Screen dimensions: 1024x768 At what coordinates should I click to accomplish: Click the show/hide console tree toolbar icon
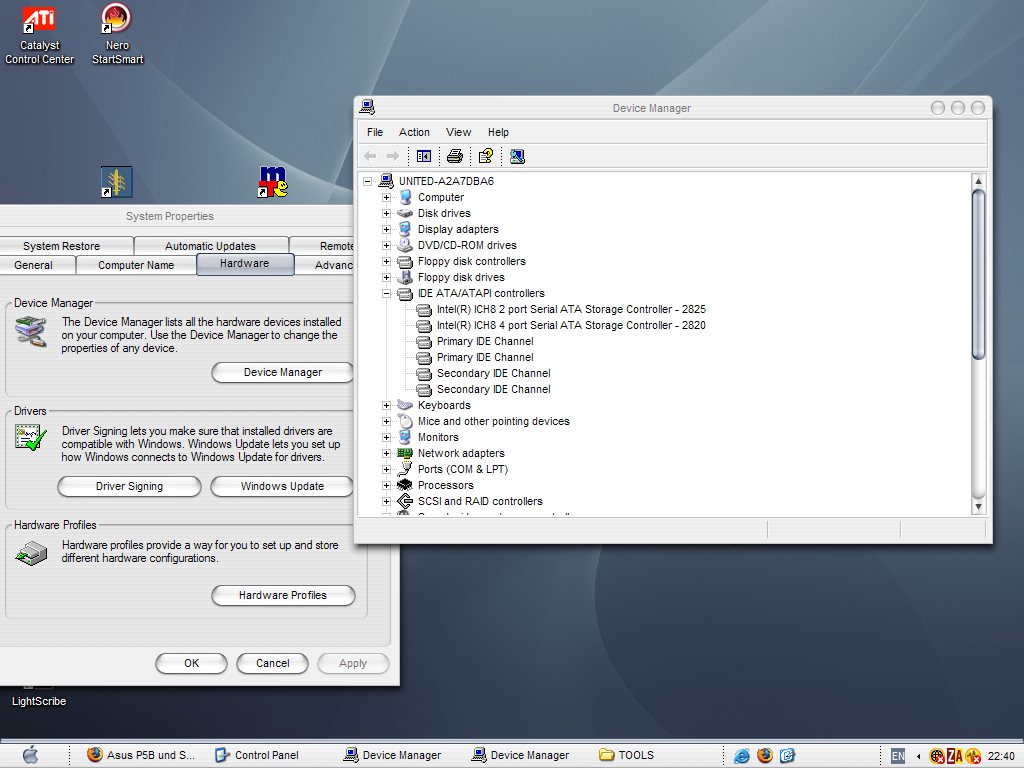[x=424, y=156]
